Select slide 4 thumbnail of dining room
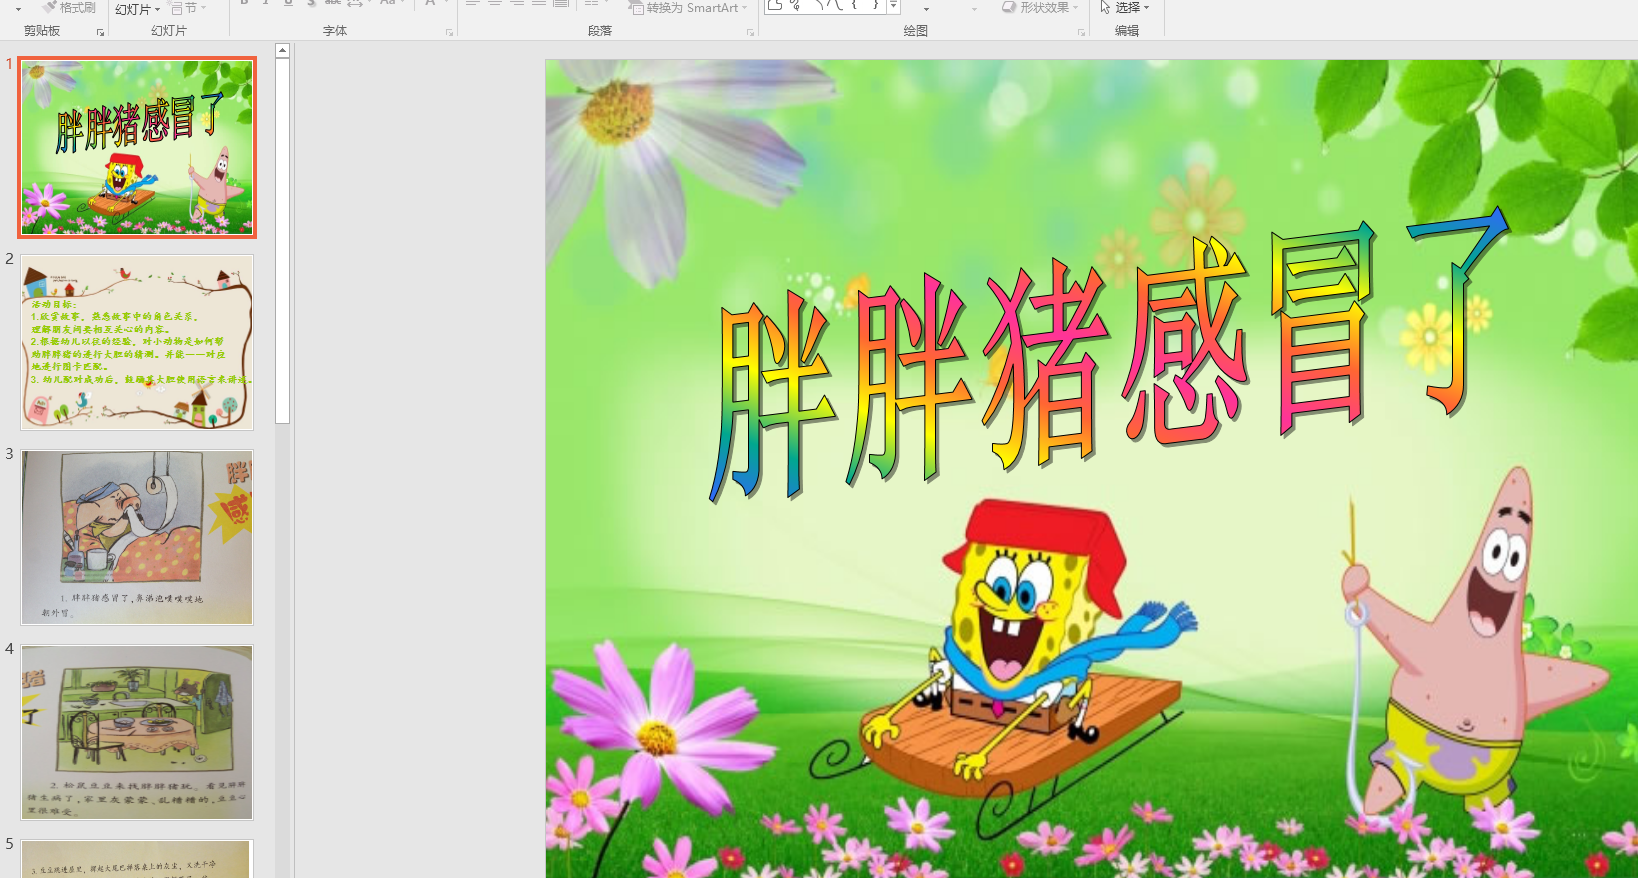The width and height of the screenshot is (1638, 878). click(137, 732)
